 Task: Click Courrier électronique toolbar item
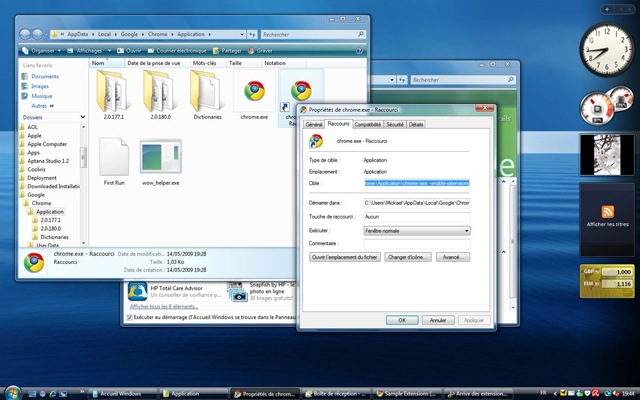tap(177, 51)
